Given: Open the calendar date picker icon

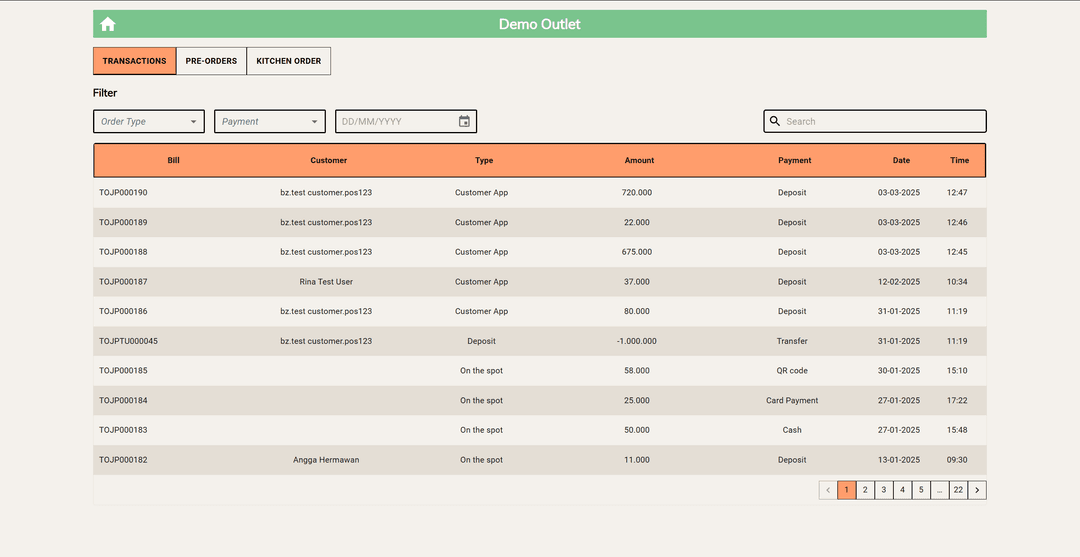Looking at the screenshot, I should coord(464,121).
